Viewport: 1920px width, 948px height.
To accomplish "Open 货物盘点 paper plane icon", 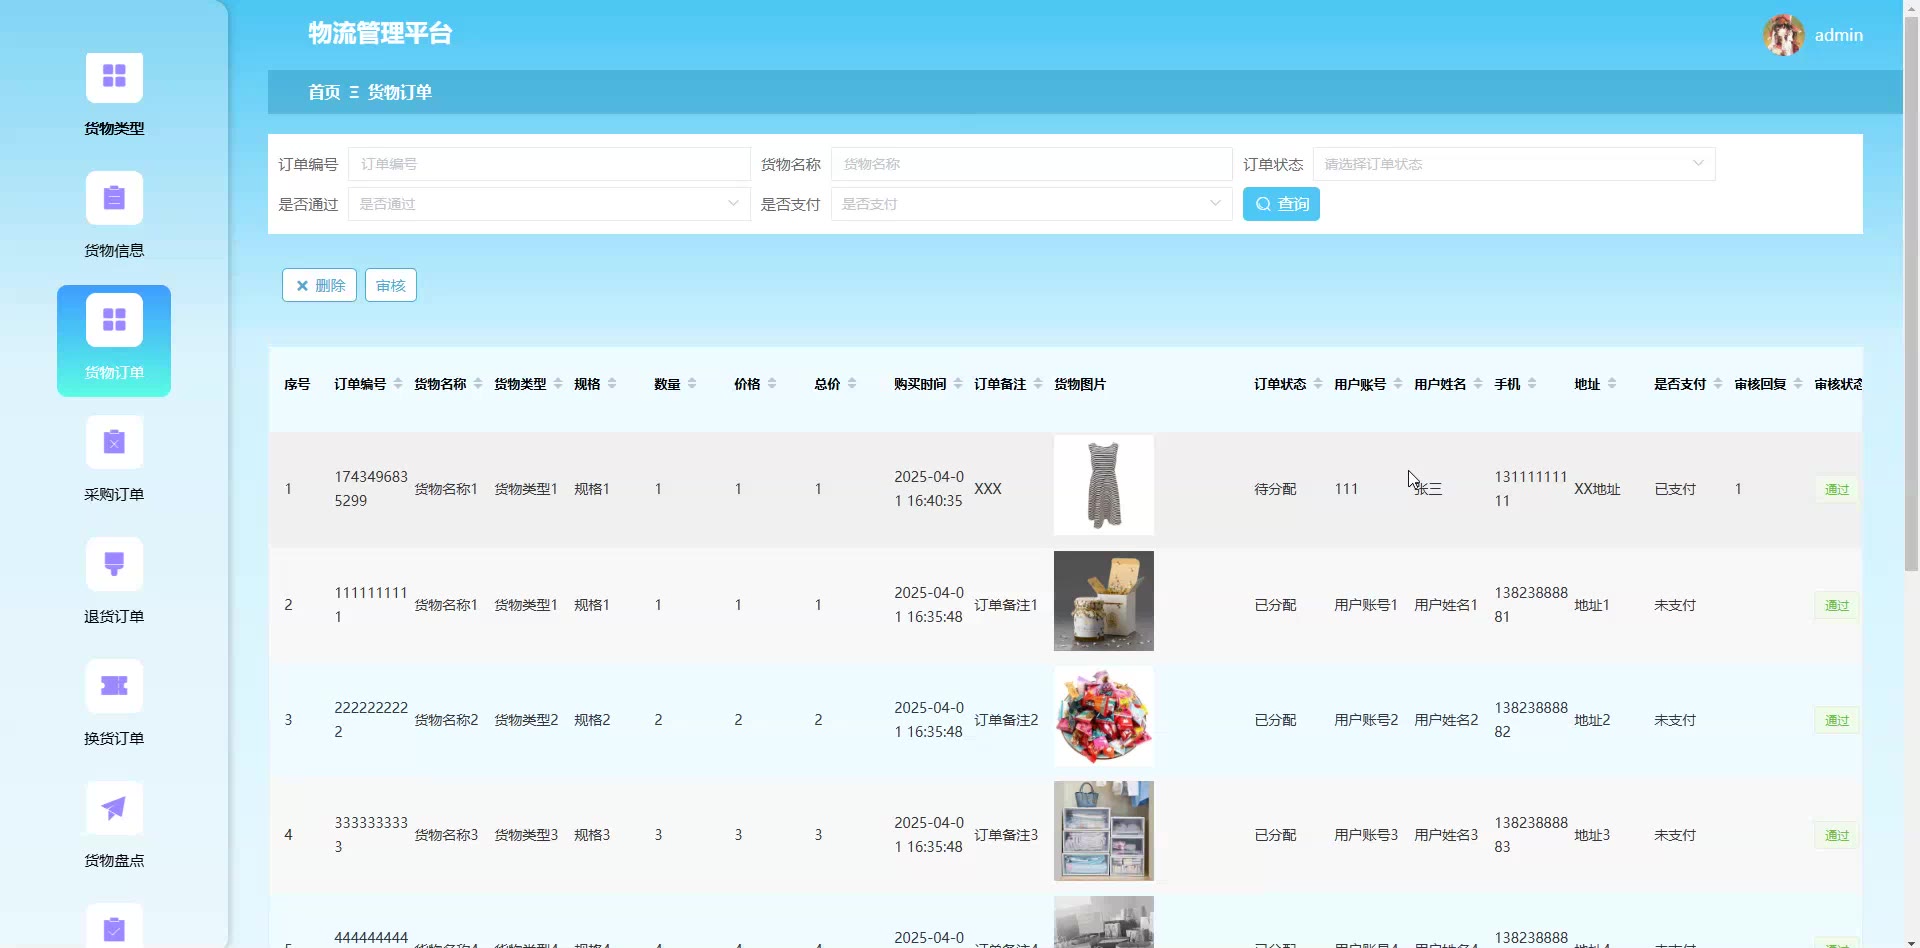I will pyautogui.click(x=114, y=808).
